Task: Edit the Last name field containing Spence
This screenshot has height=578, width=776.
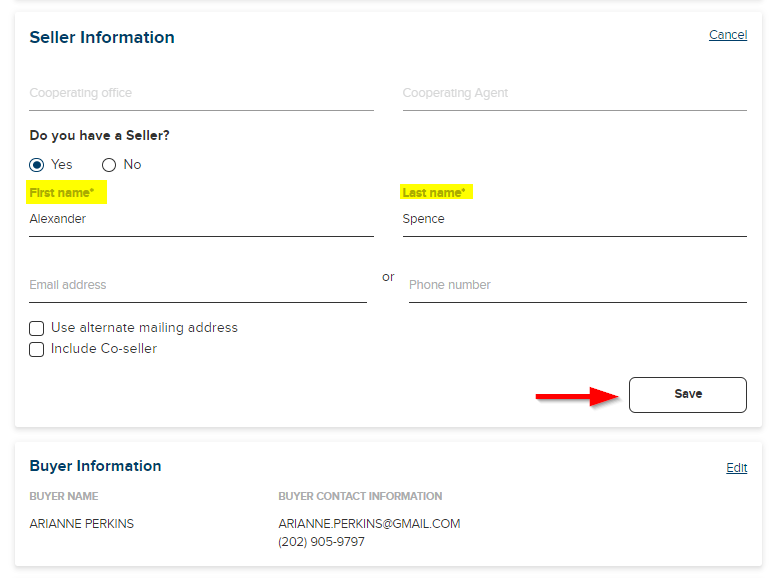Action: coord(575,219)
